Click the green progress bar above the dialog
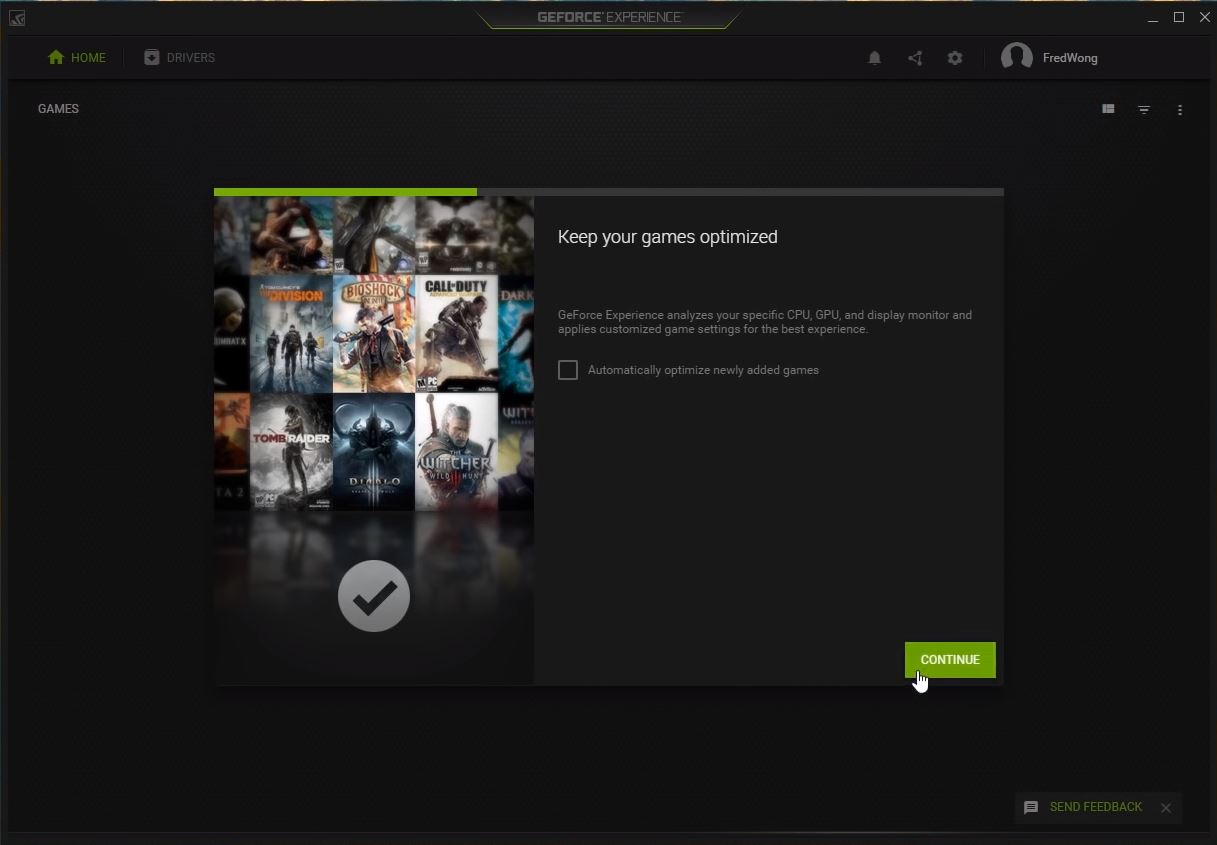Screen dimensions: 1217x845 pyautogui.click(x=345, y=191)
